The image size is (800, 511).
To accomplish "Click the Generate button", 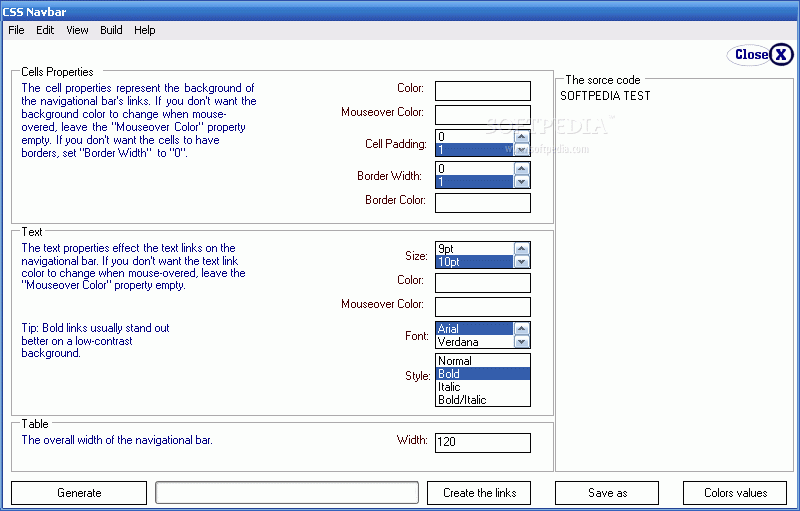I will [79, 493].
